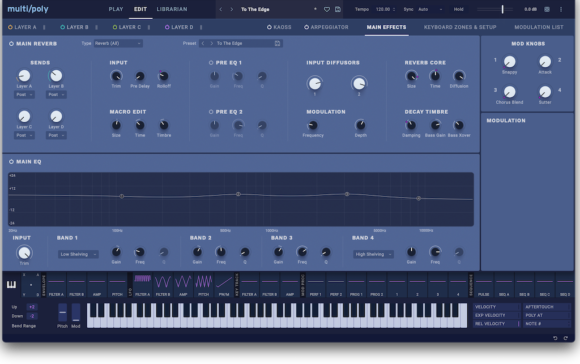Screen dimensions: 580x364
Task: Open Keyboard Zones & Setup tab
Action: pyautogui.click(x=460, y=27)
